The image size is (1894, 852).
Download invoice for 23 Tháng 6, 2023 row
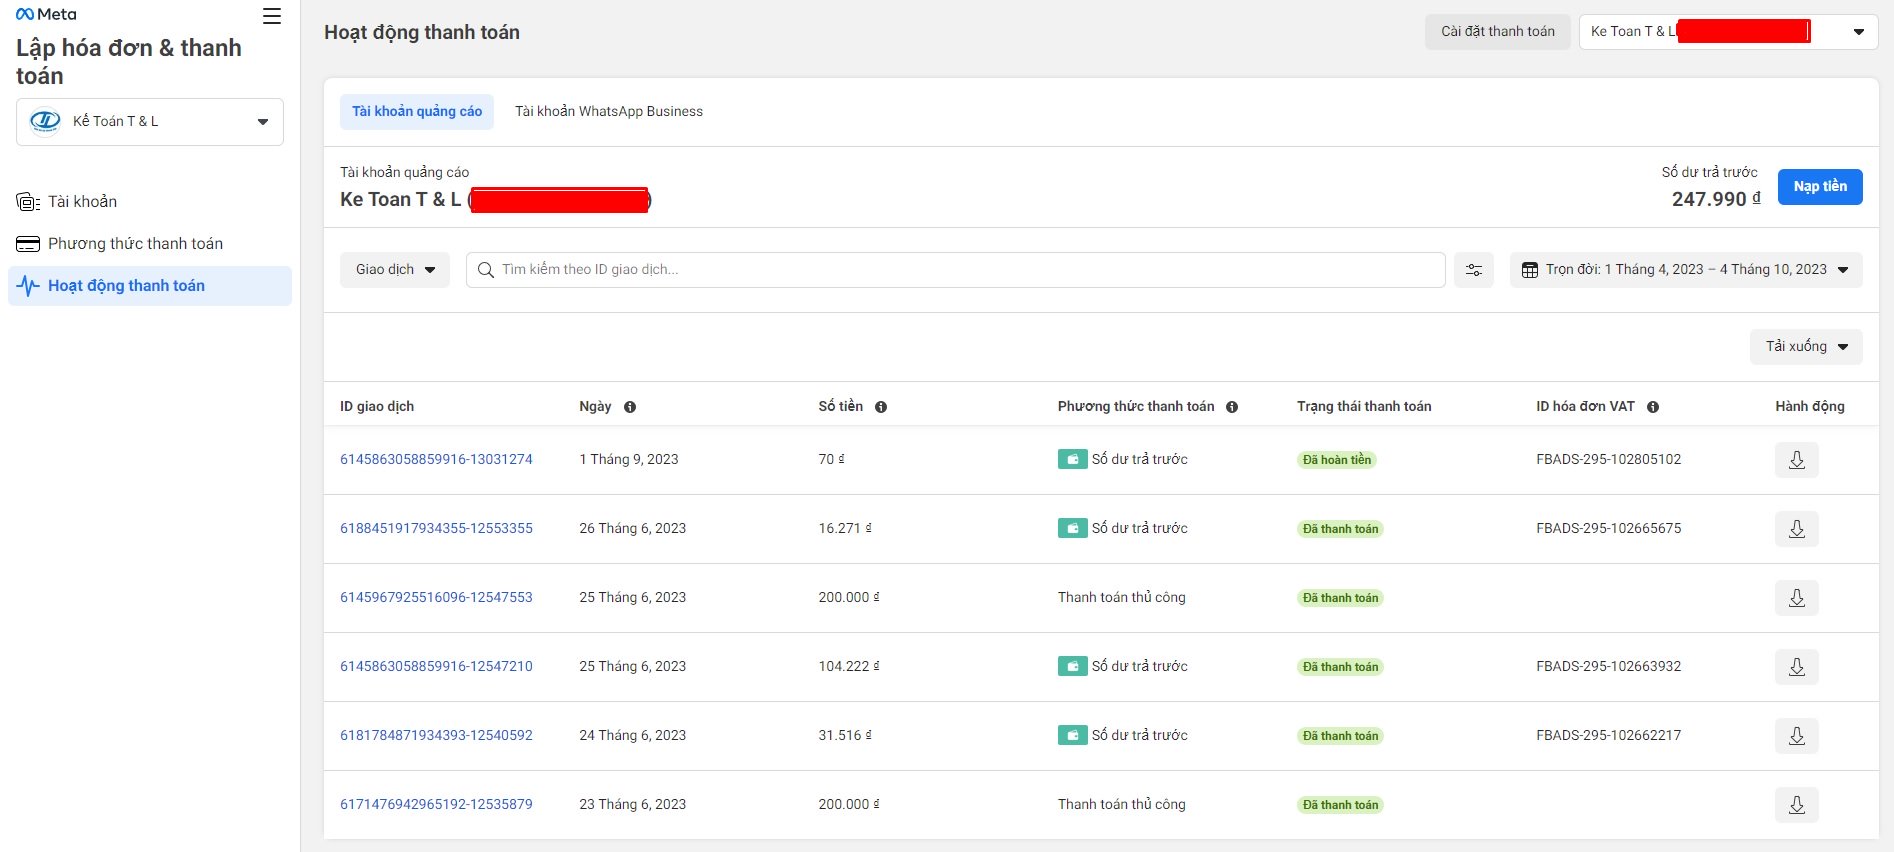[1797, 805]
